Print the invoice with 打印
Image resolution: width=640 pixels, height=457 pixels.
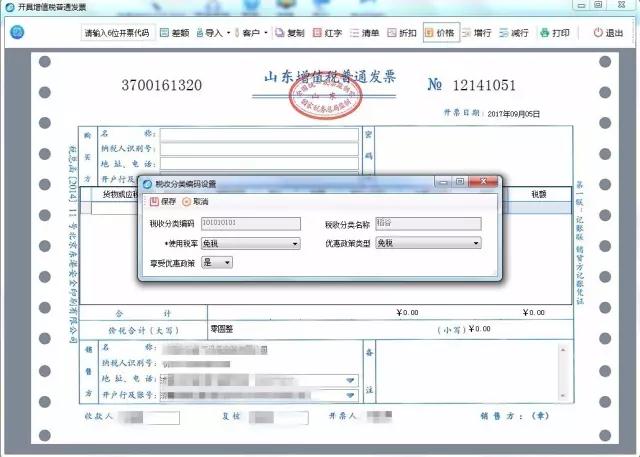(555, 33)
